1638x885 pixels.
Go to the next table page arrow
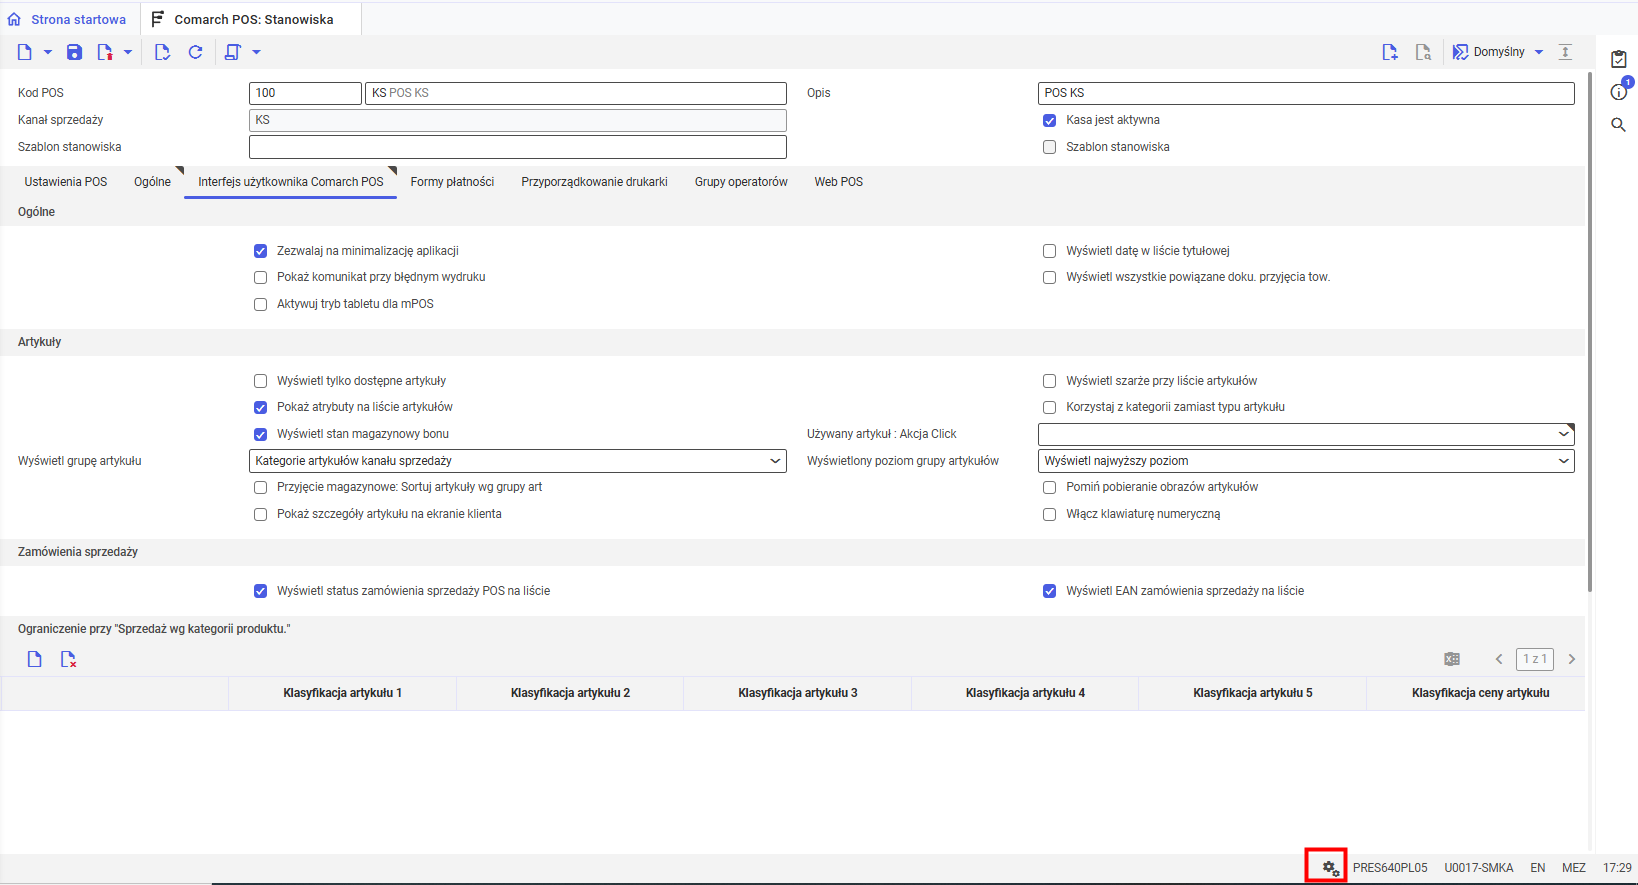coord(1572,659)
